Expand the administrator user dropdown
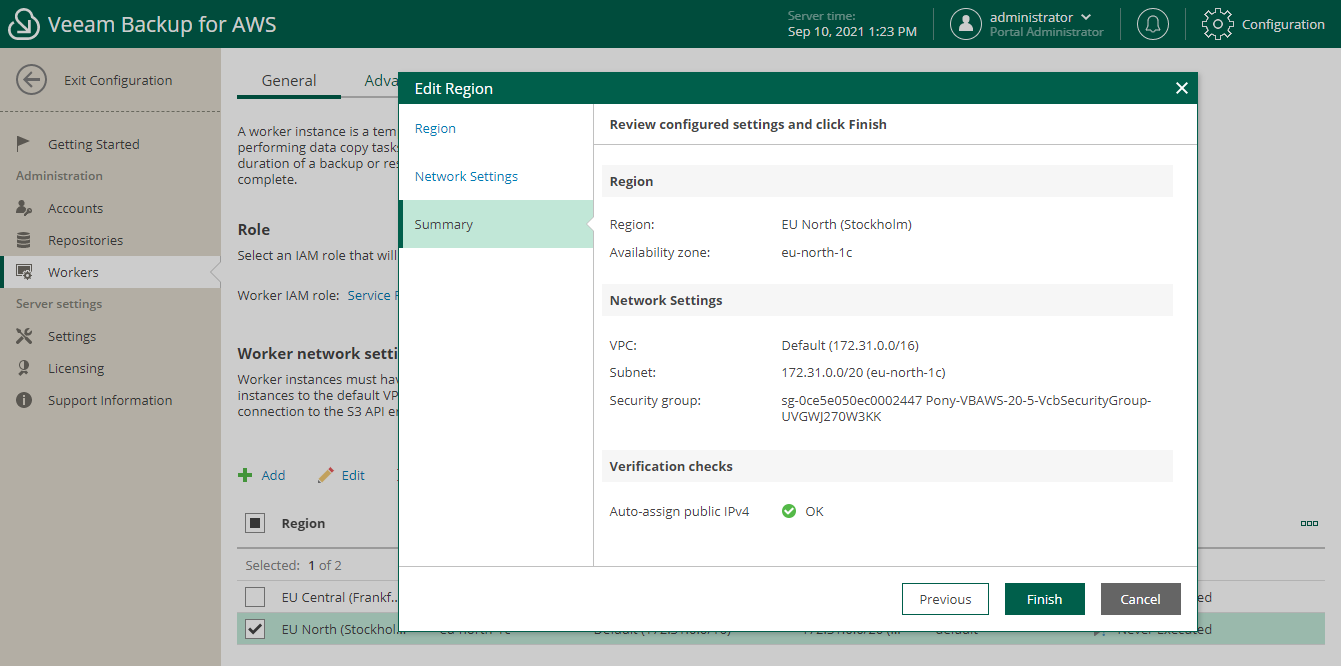The height and width of the screenshot is (666, 1341). click(x=1086, y=17)
